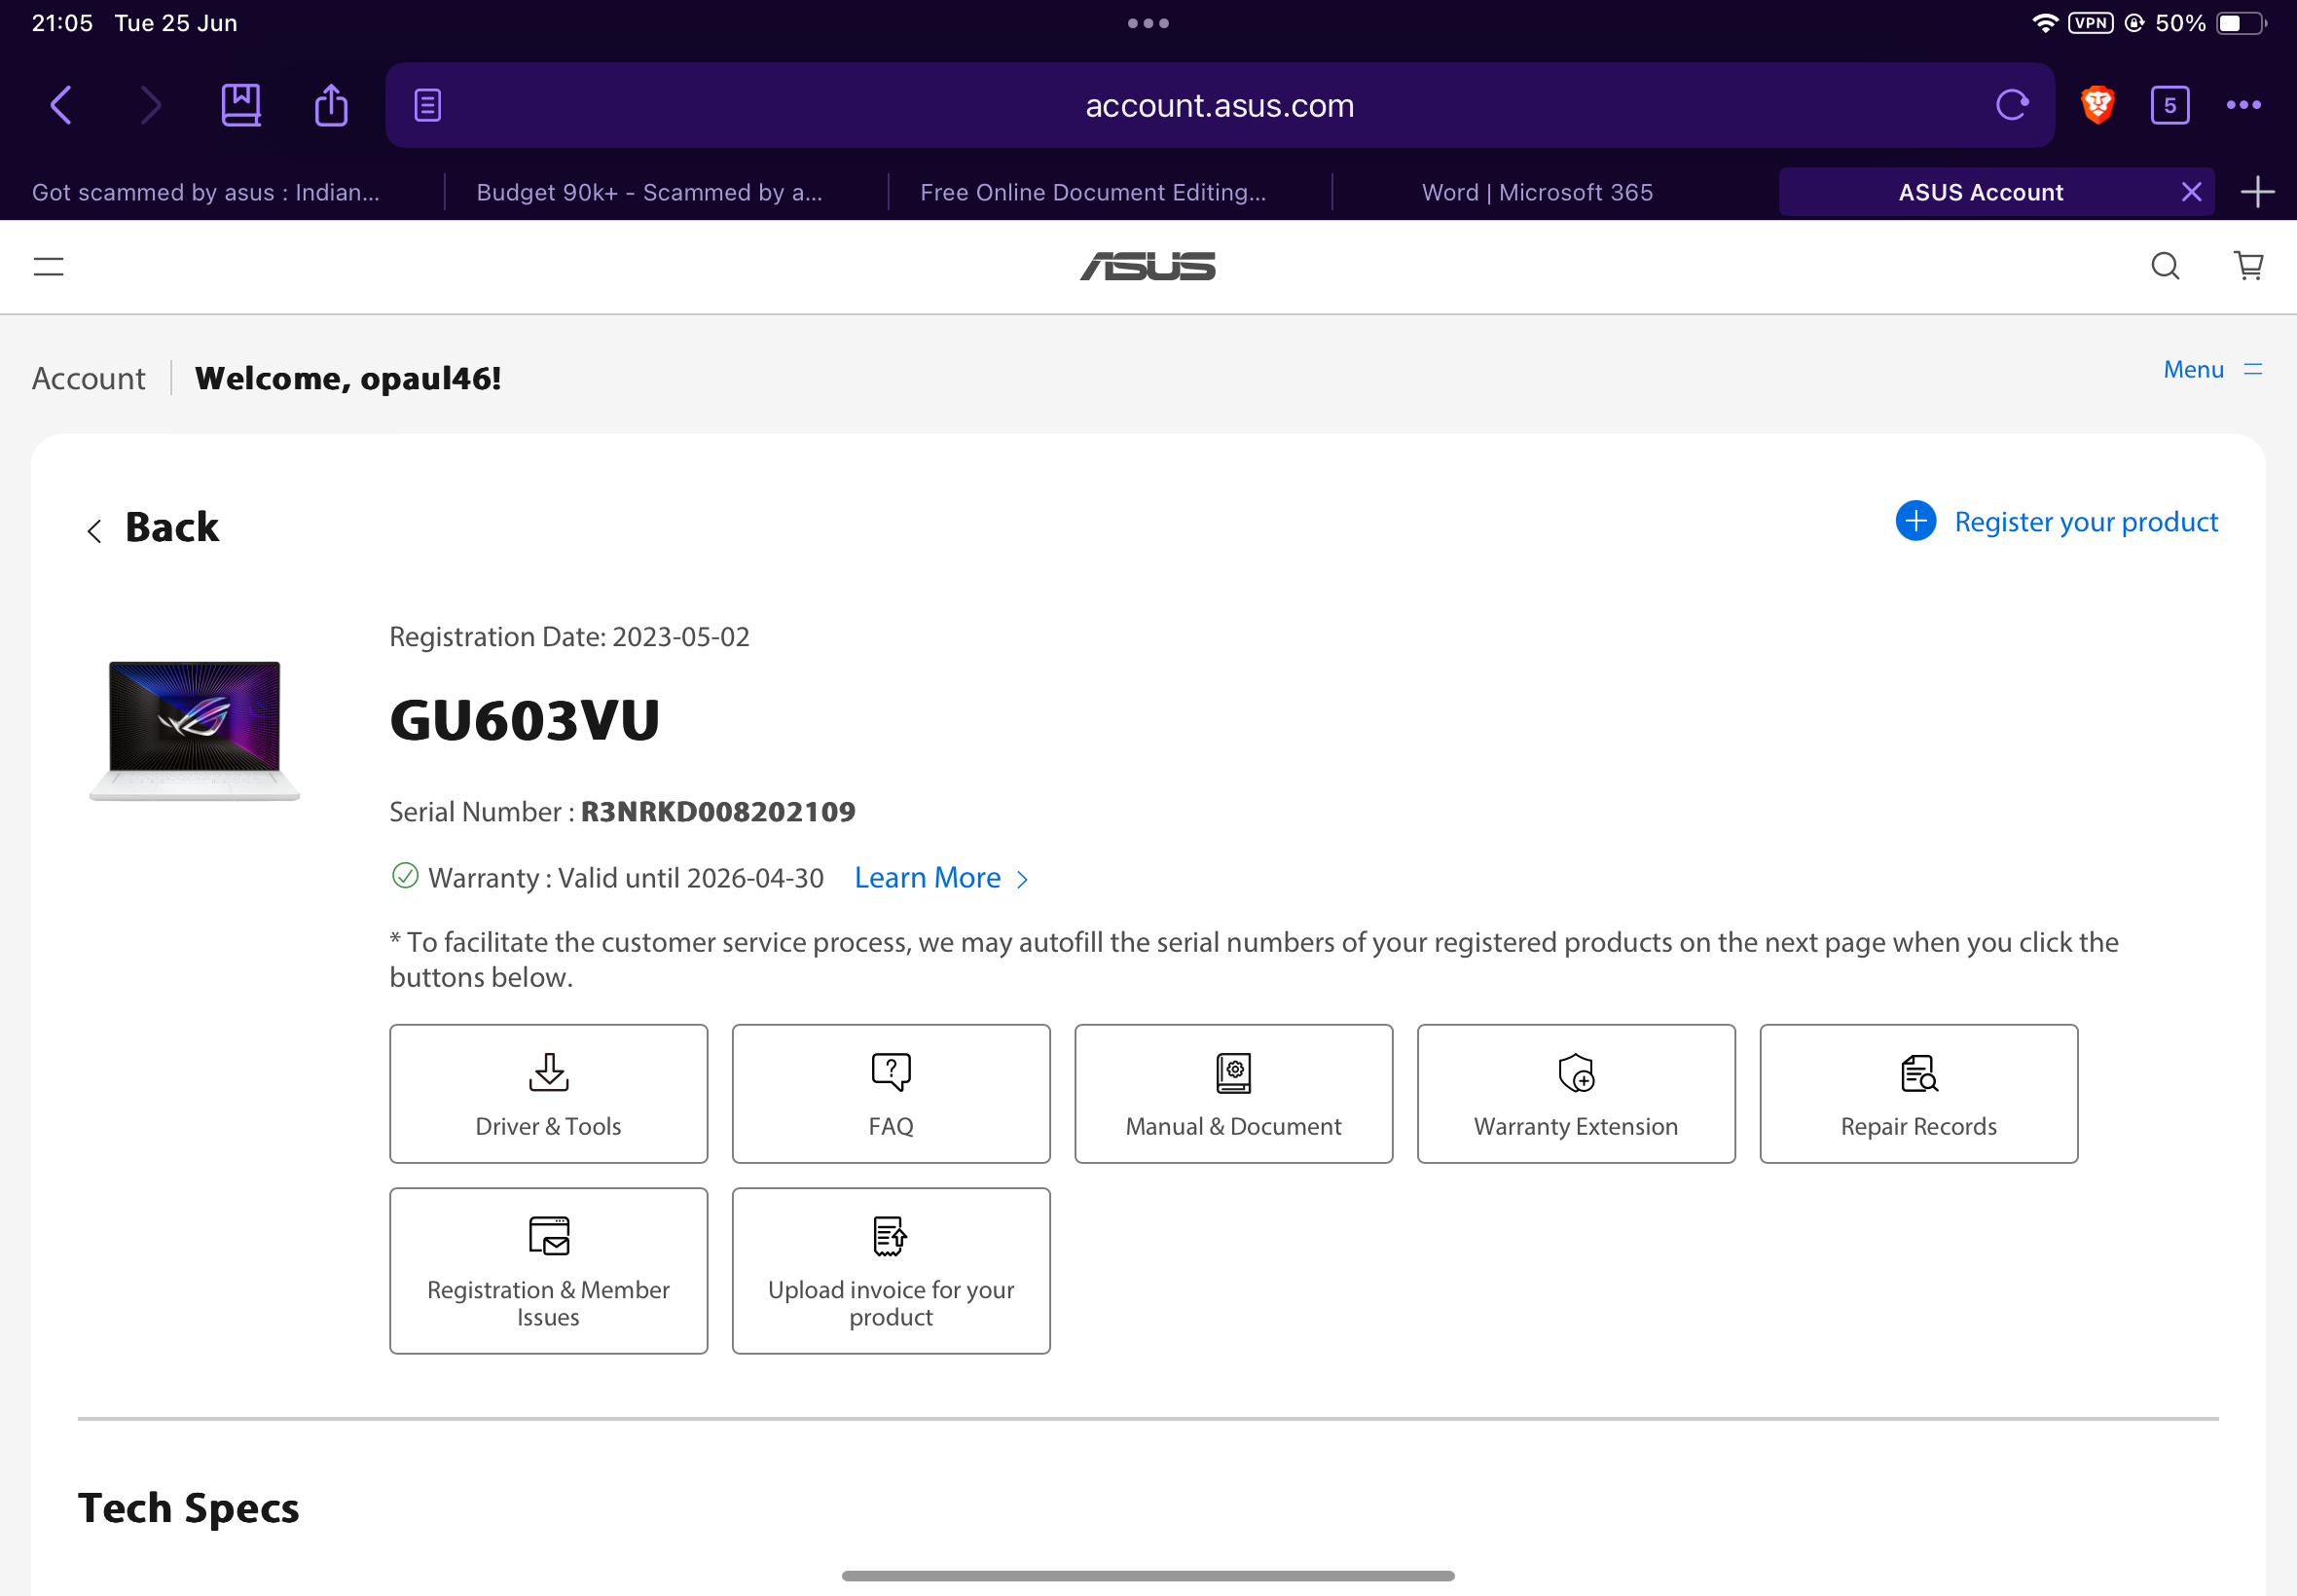Viewport: 2297px width, 1596px height.
Task: Click Register your product link
Action: click(2086, 521)
